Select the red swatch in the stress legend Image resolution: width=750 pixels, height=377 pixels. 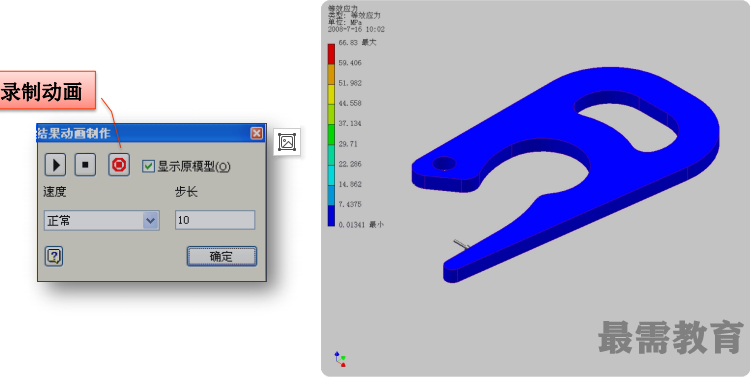pyautogui.click(x=331, y=54)
